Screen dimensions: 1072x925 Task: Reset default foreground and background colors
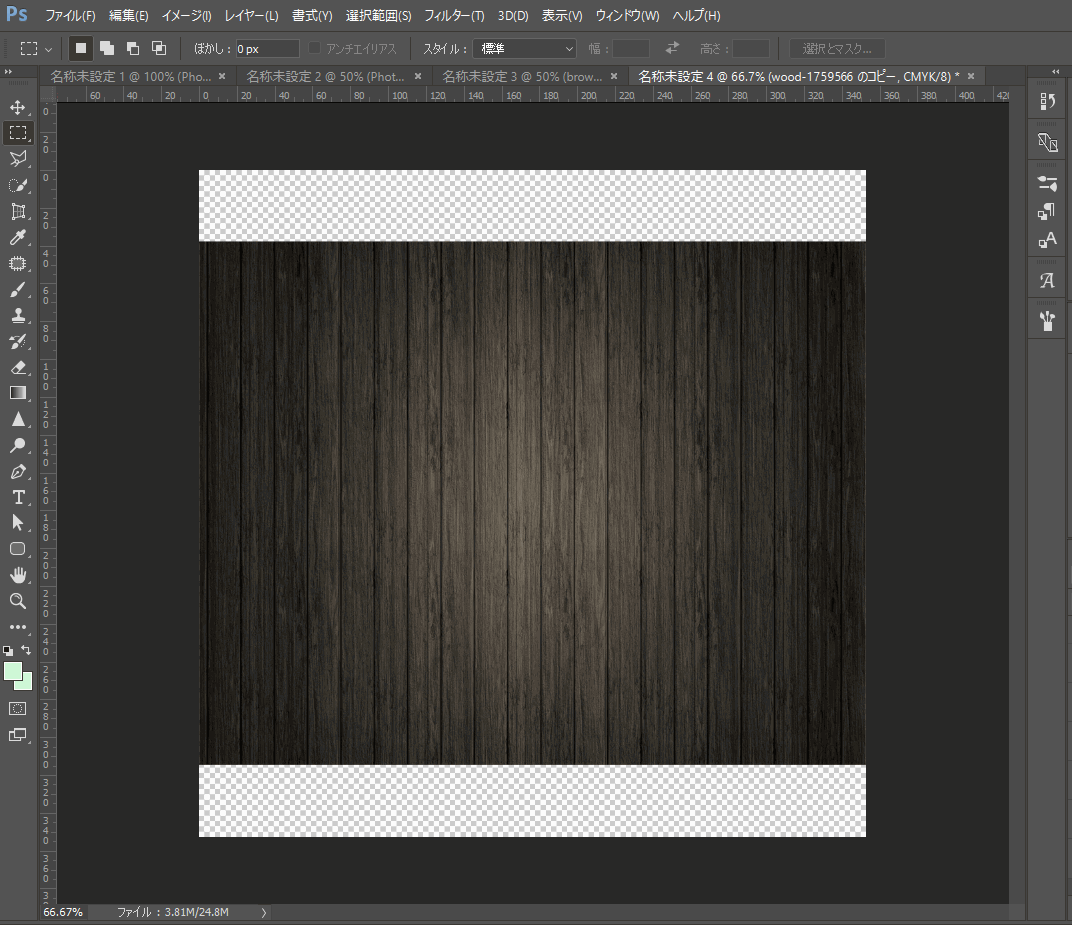(x=8, y=650)
